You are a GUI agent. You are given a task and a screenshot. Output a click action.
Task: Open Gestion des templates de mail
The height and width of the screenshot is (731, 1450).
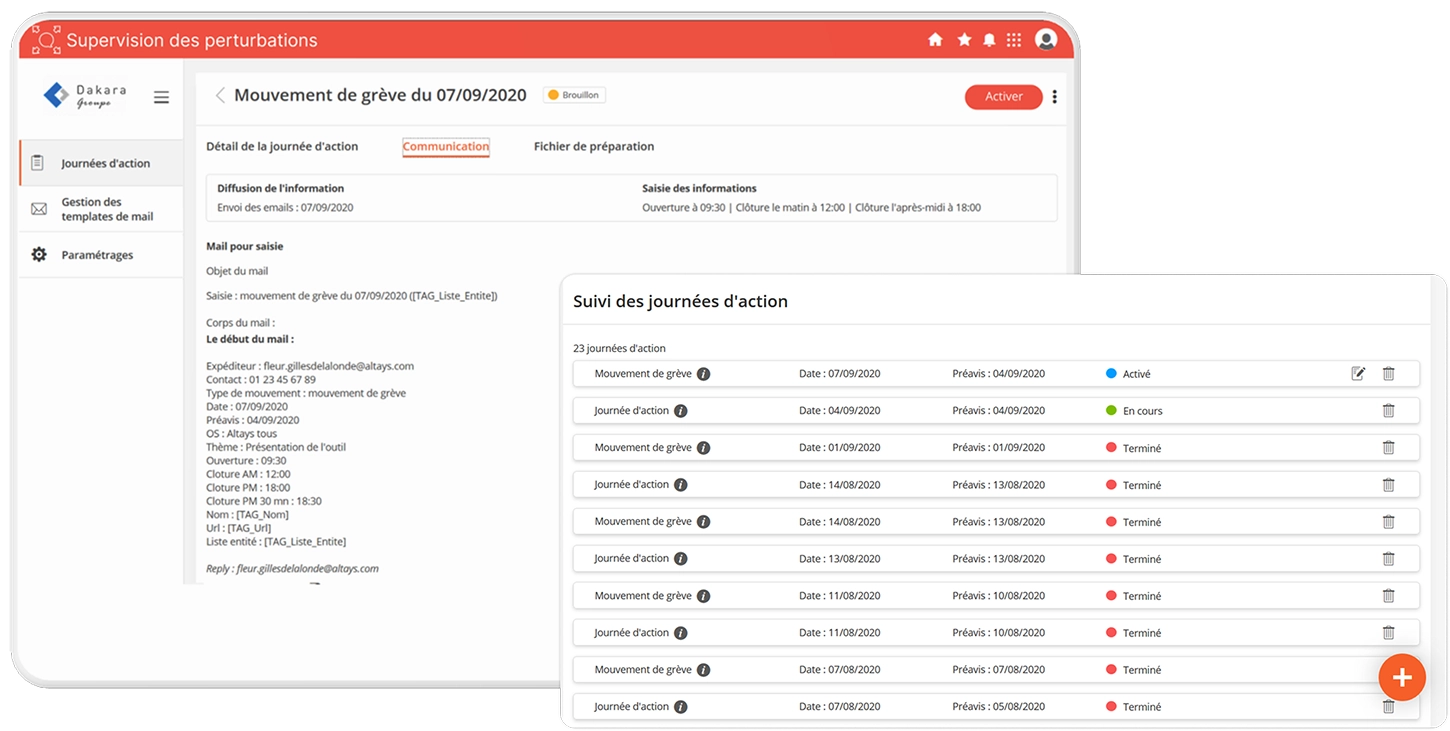(x=106, y=209)
